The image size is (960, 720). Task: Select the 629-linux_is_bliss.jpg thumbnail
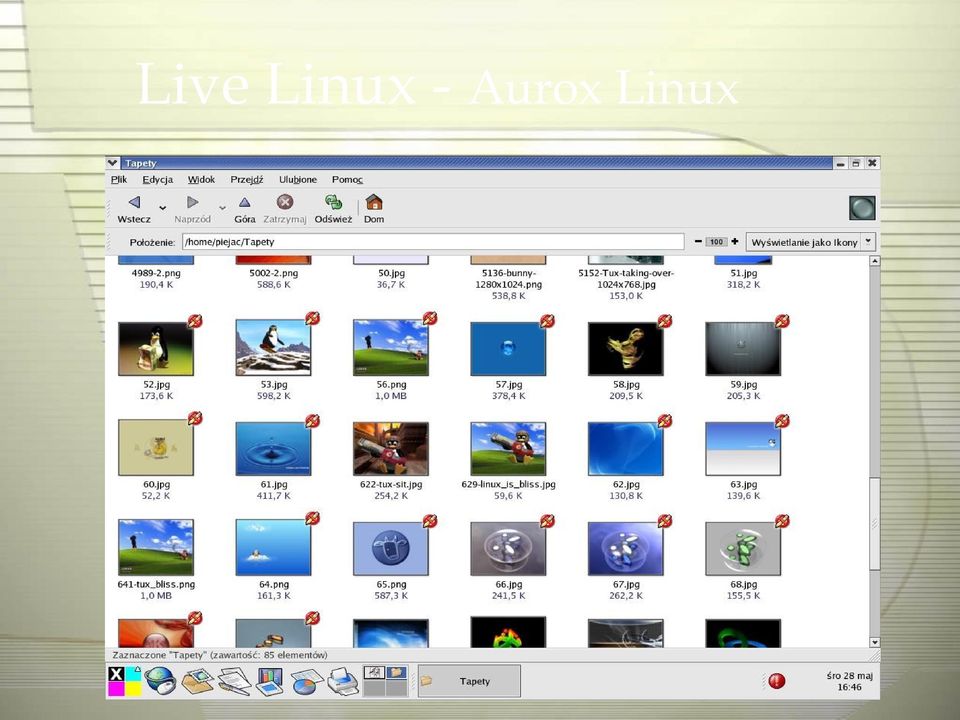(508, 449)
